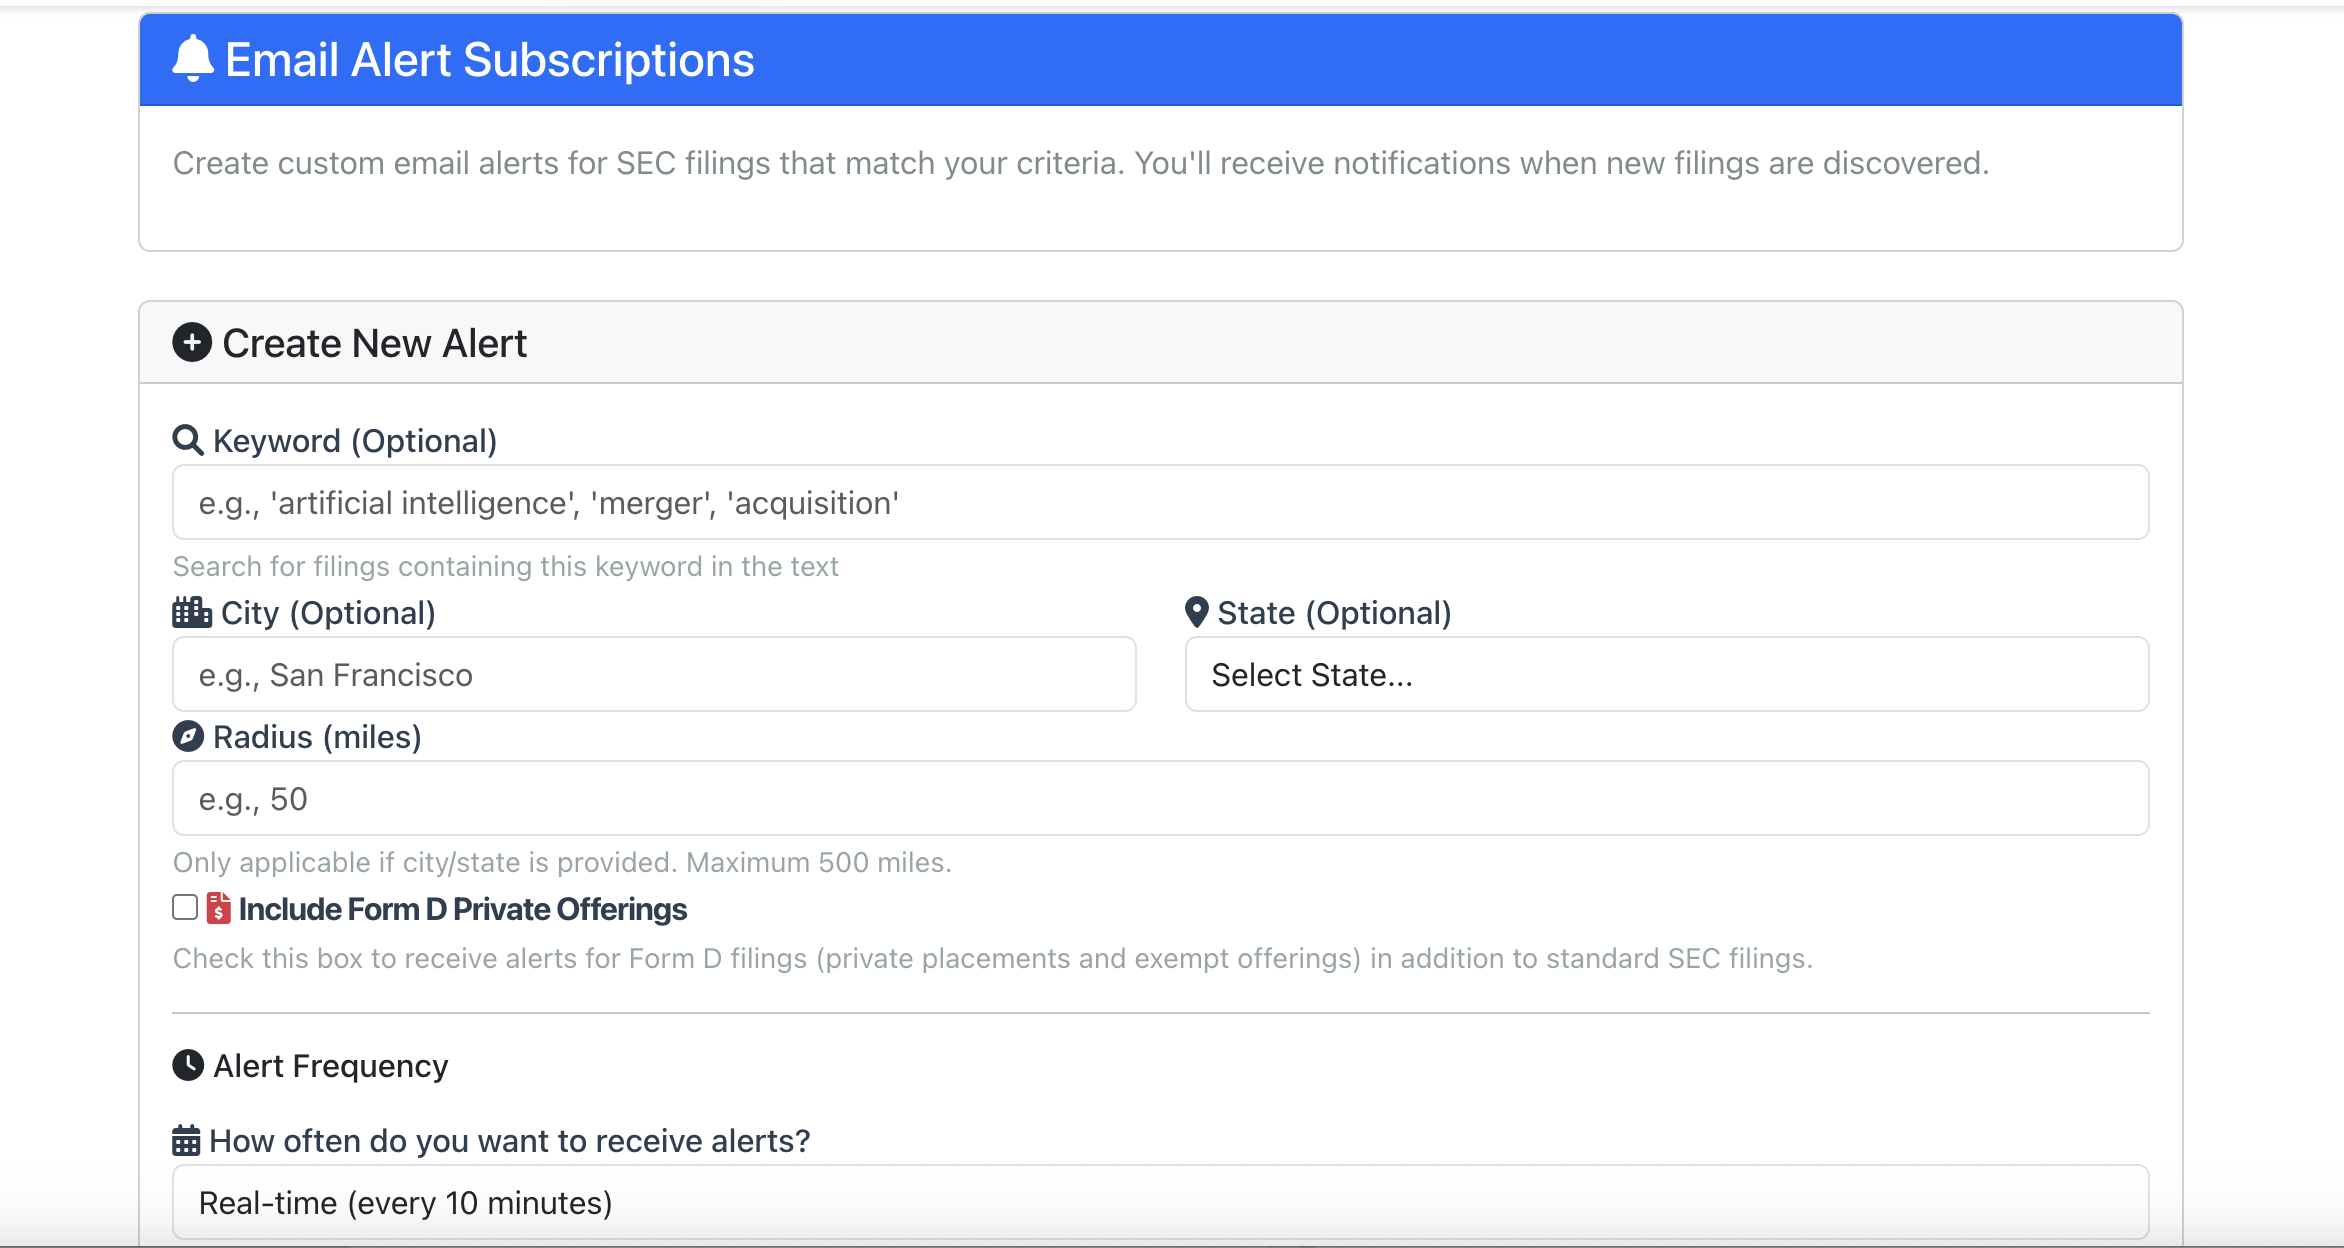Click the clock icon beside Alert Frequency
The height and width of the screenshot is (1248, 2344).
point(188,1065)
